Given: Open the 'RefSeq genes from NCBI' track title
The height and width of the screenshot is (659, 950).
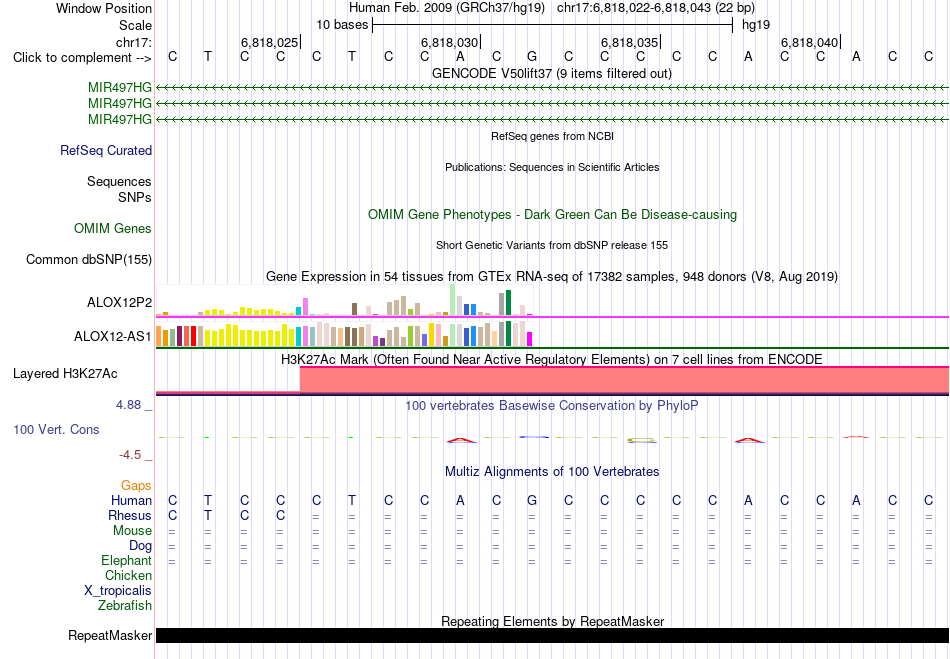Looking at the screenshot, I should tap(553, 136).
